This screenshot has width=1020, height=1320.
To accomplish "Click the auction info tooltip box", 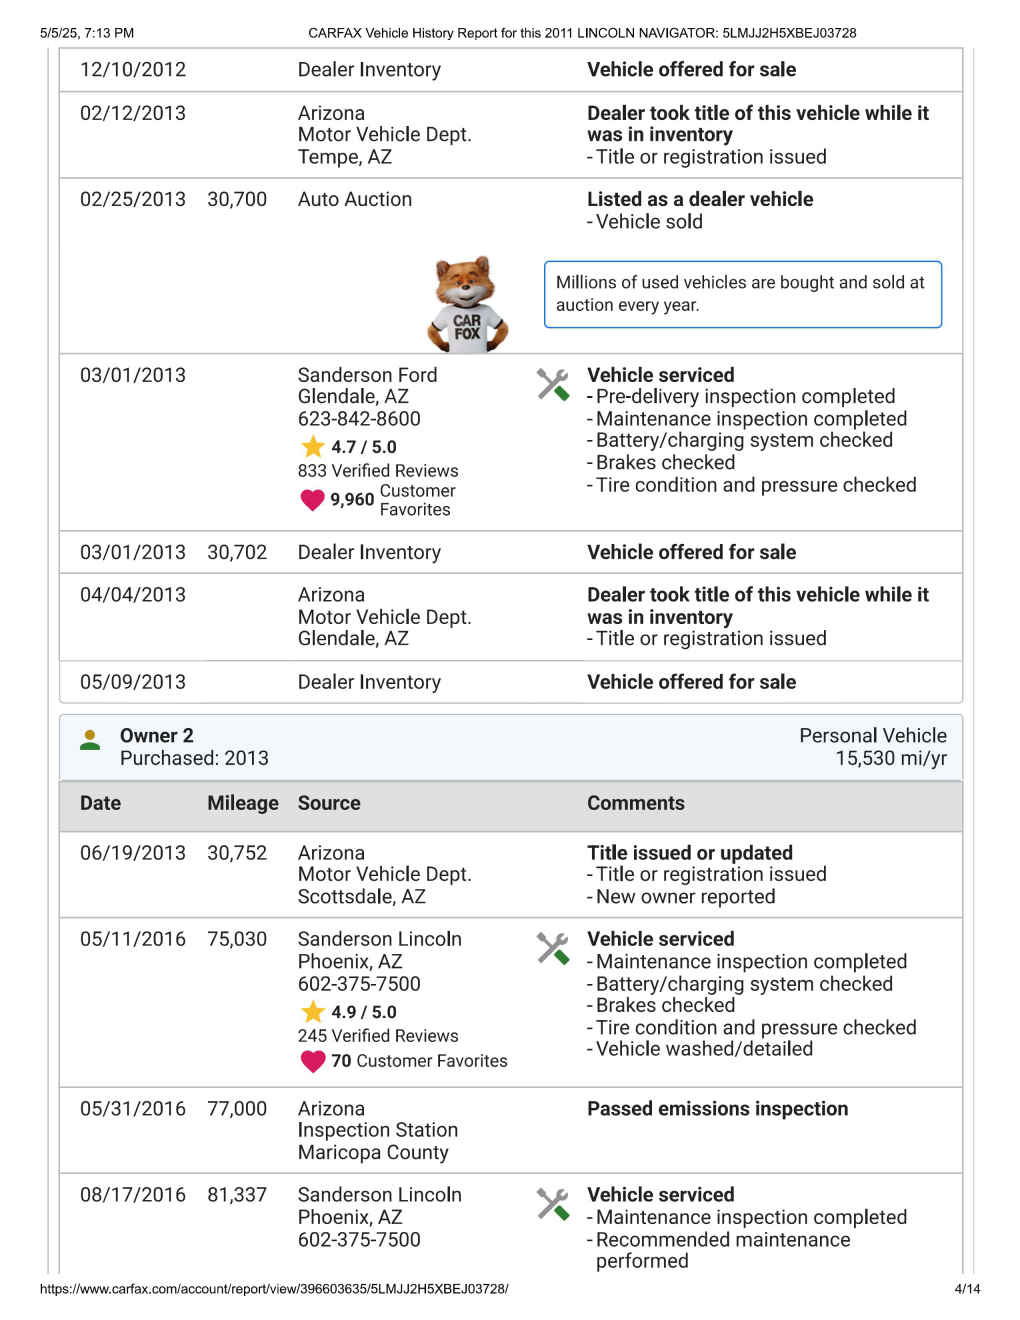I will click(x=742, y=294).
